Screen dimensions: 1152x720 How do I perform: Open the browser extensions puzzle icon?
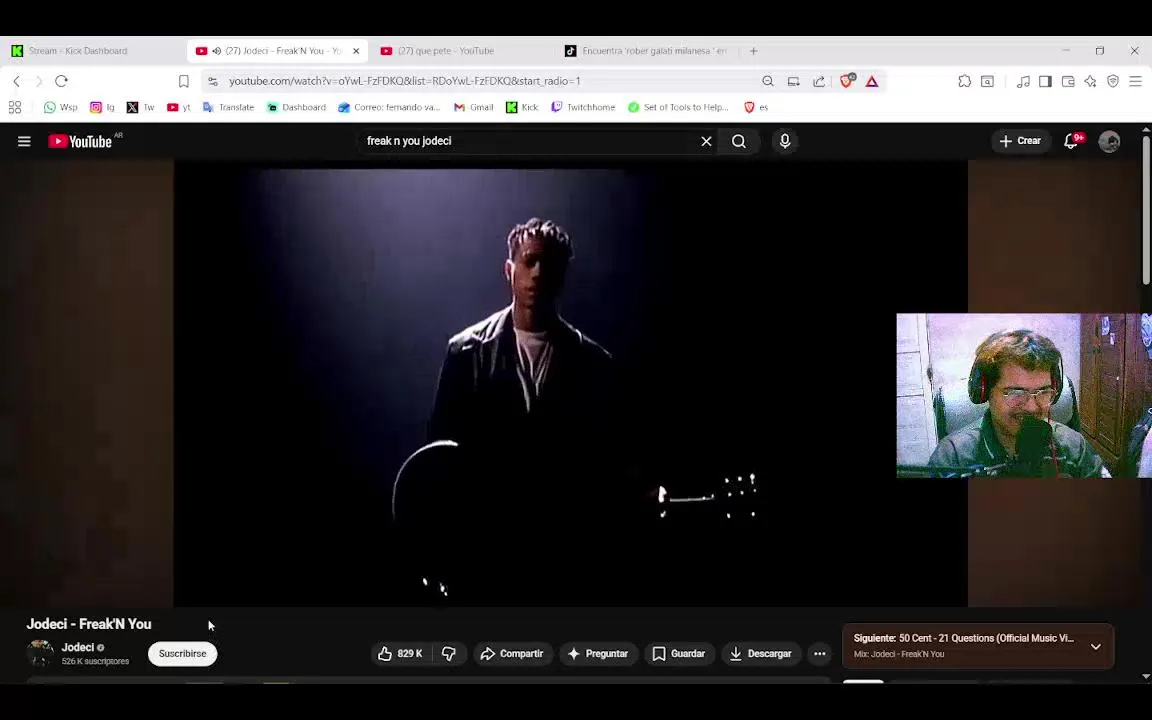[x=965, y=81]
